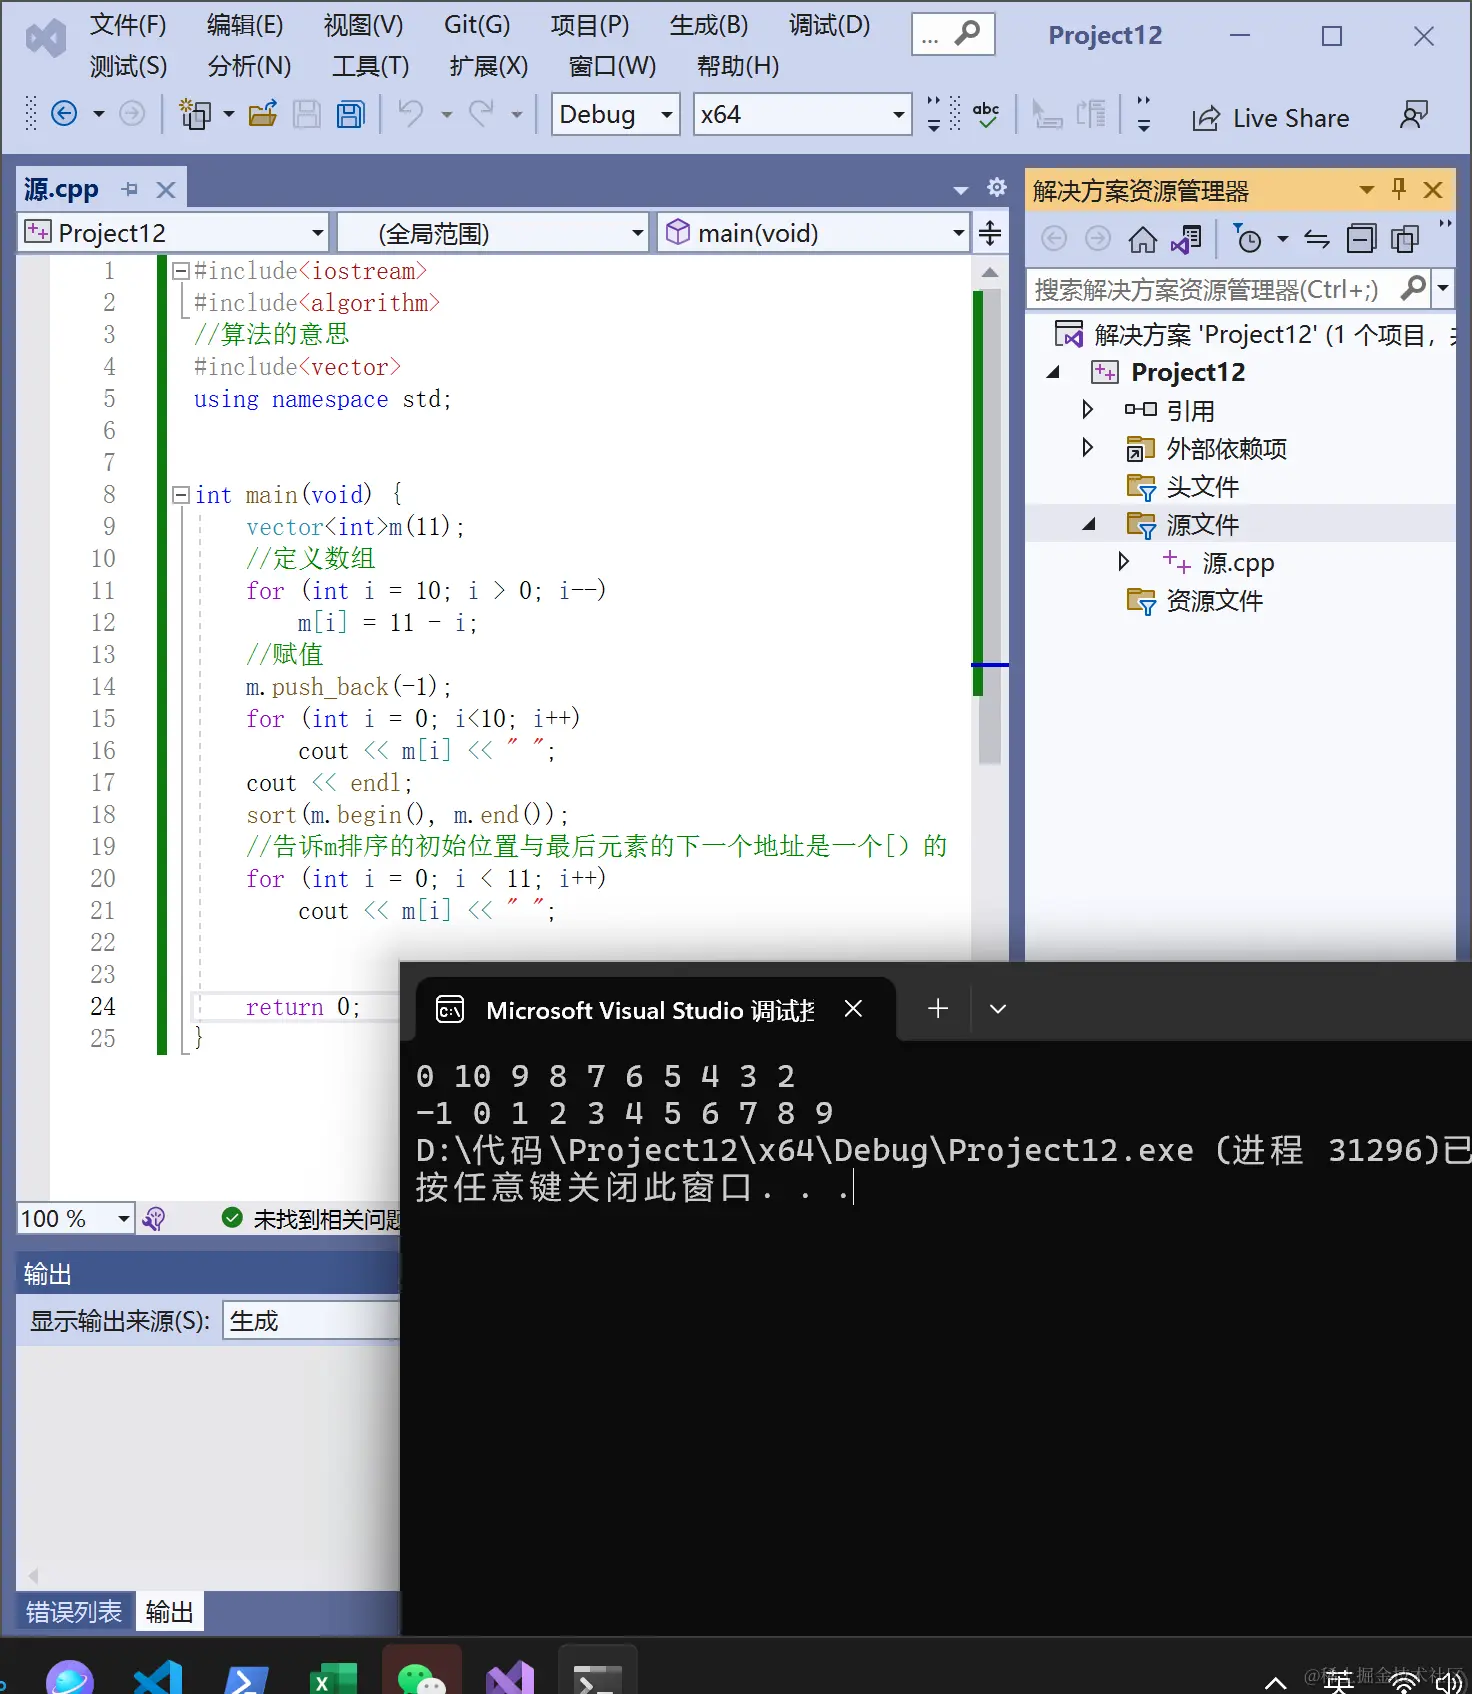Click the split editor window icon

(989, 233)
